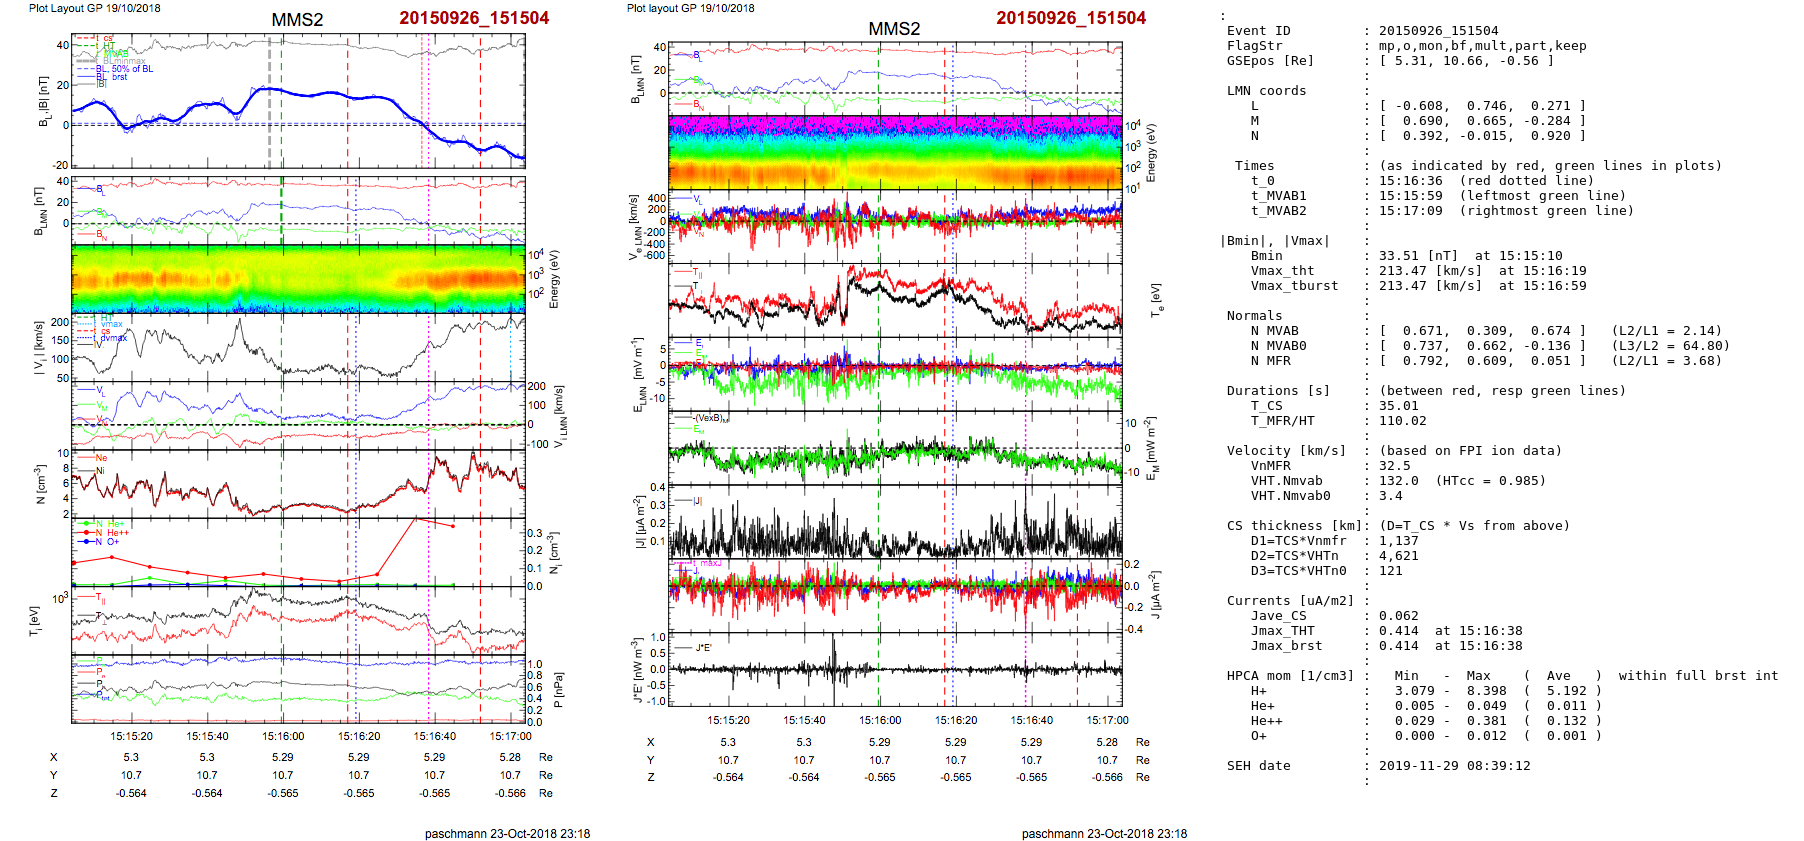The height and width of the screenshot is (841, 1804).
Task: Click 'HPCA mom [1/cm3]' heading
Action: click(x=1291, y=676)
